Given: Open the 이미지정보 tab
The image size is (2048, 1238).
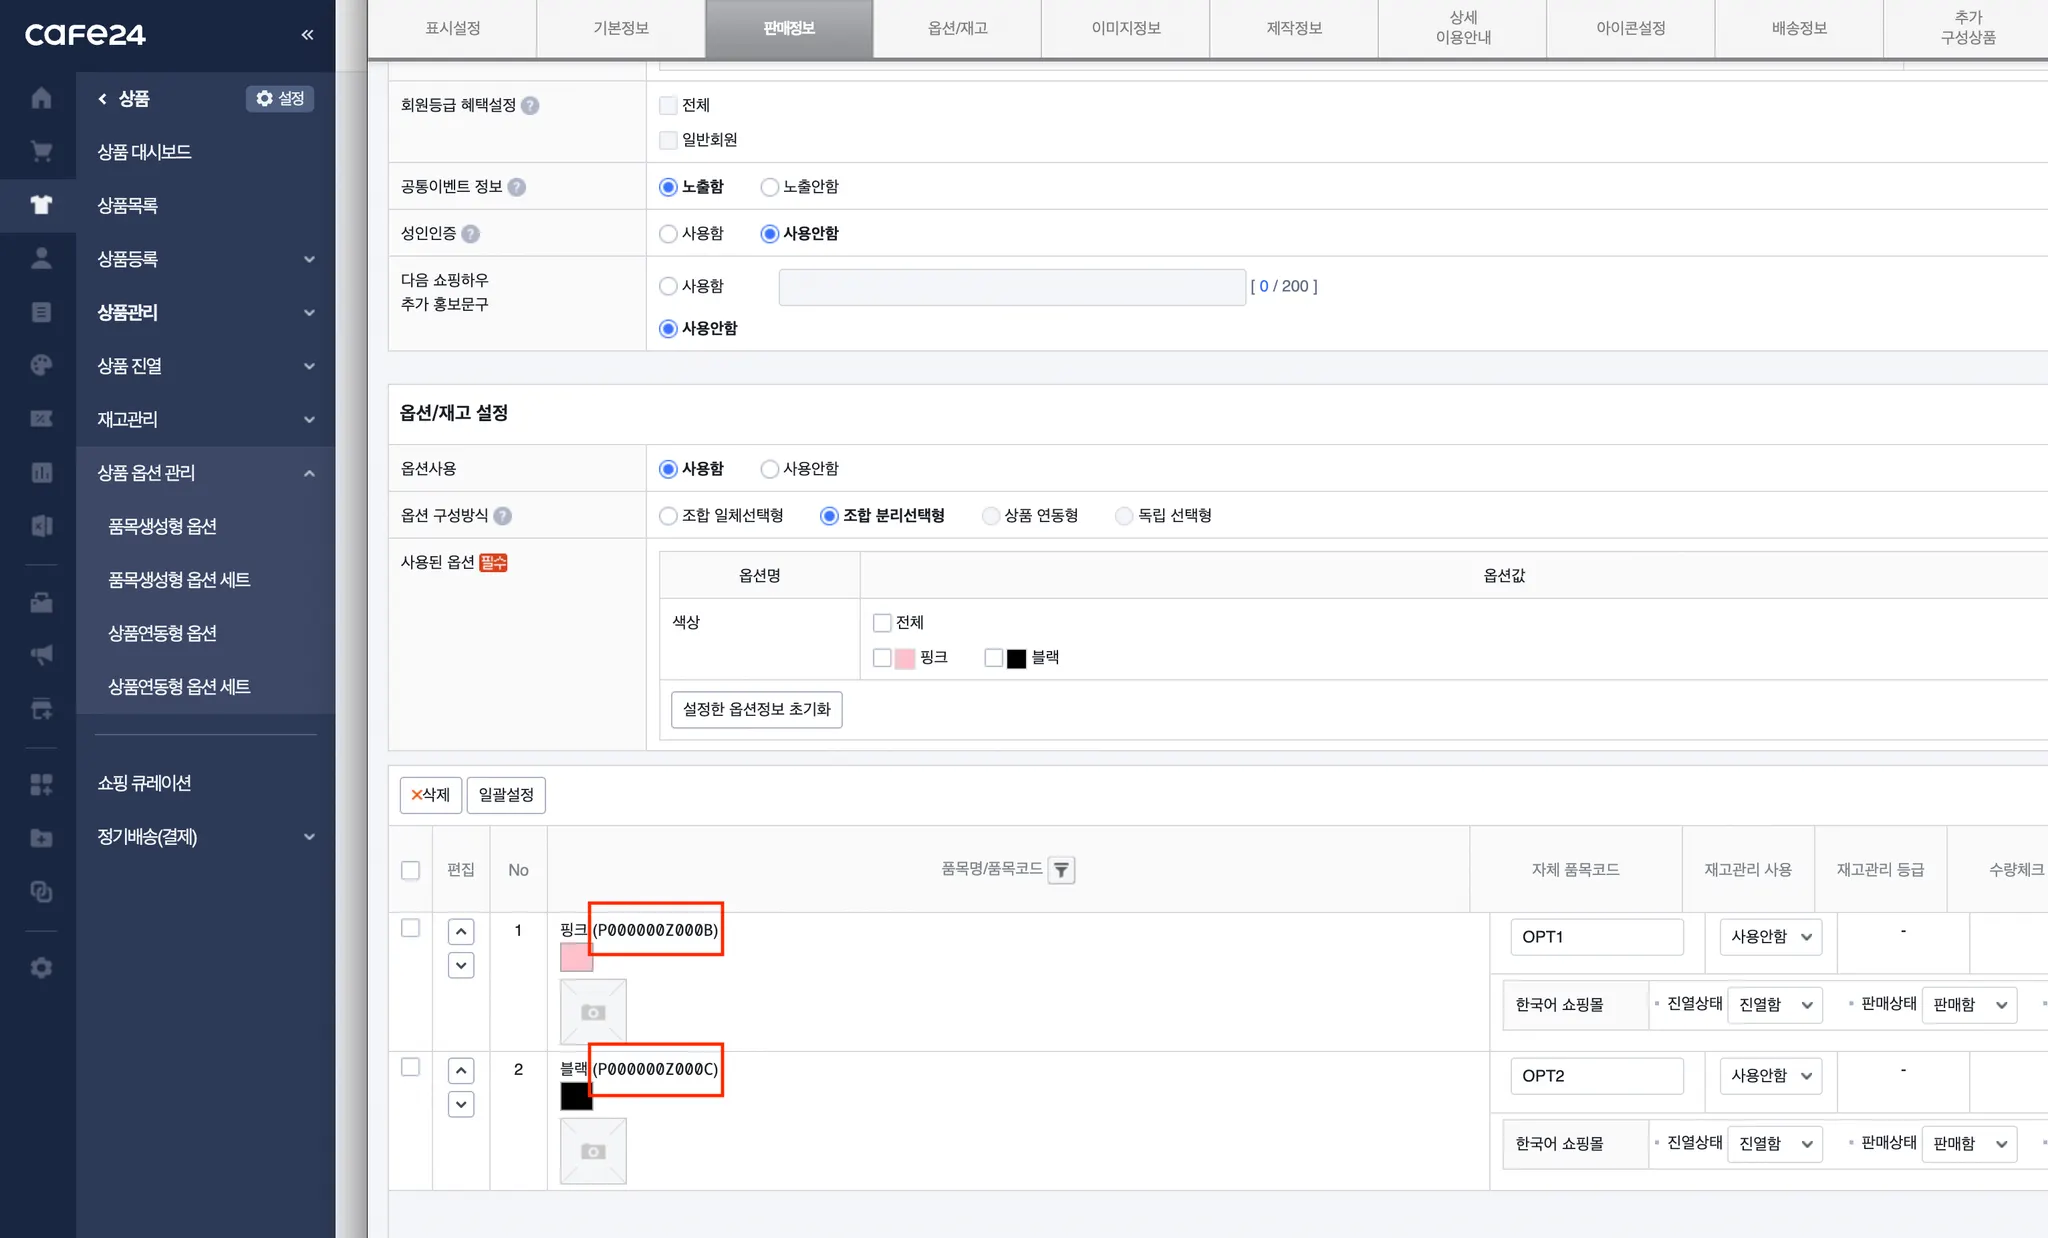Looking at the screenshot, I should (1125, 28).
